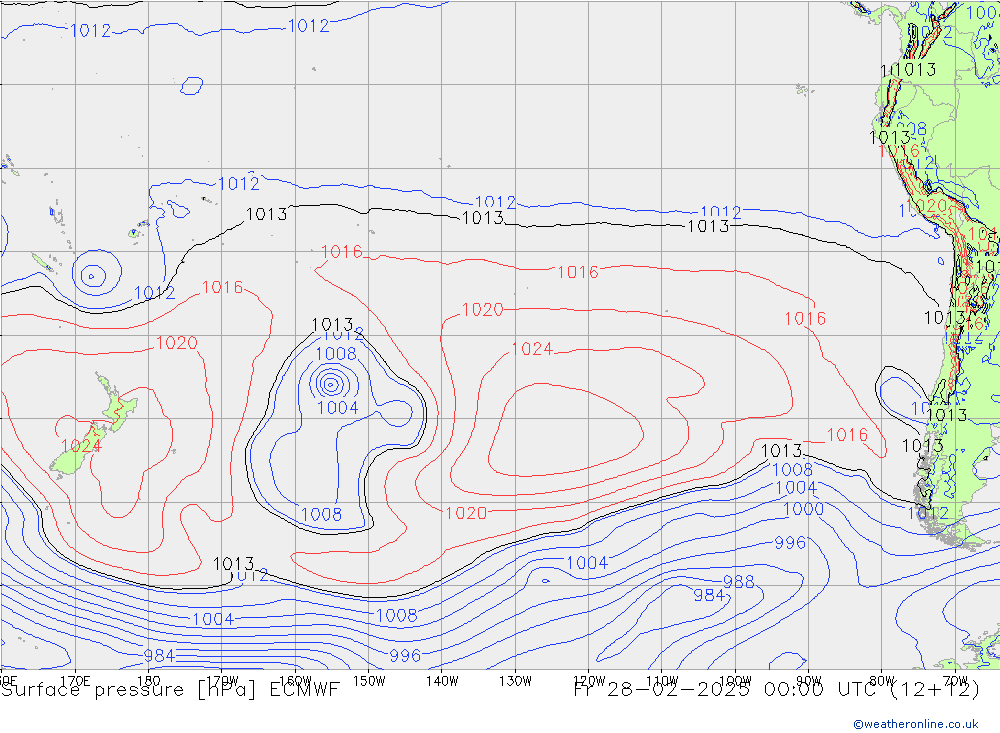
Task: Click the 1020 label above the 1024 high
Action: point(483,310)
